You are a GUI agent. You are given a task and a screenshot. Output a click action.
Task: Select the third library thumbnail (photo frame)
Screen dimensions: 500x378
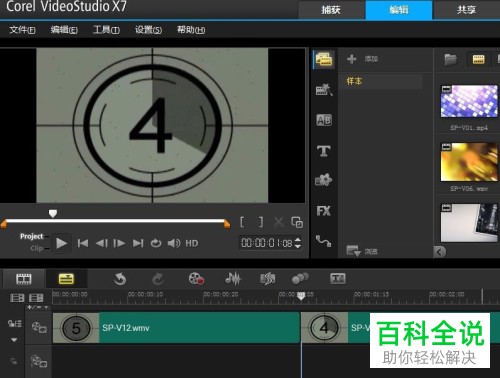tap(469, 223)
